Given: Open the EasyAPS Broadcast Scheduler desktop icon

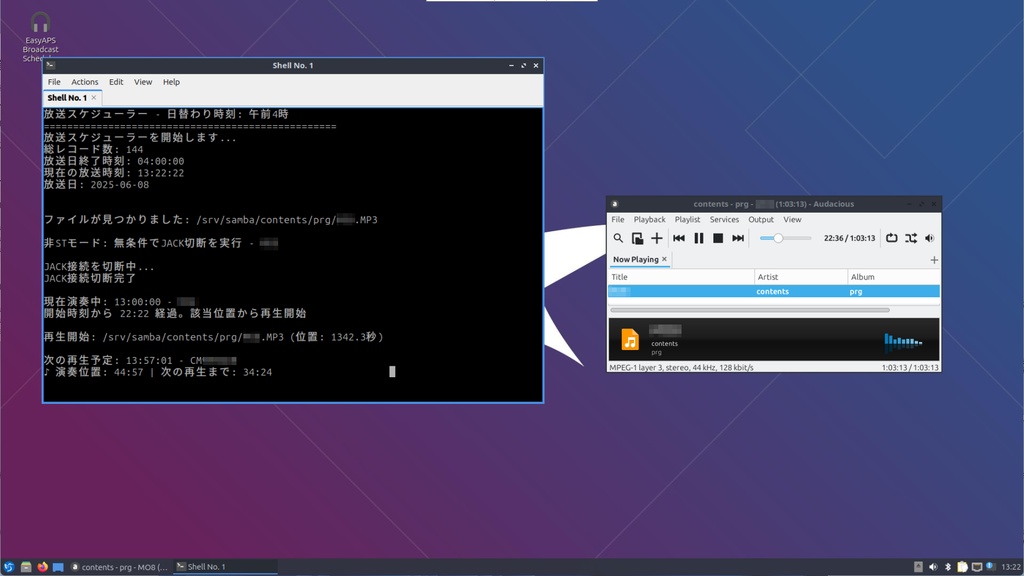Looking at the screenshot, I should click(40, 37).
